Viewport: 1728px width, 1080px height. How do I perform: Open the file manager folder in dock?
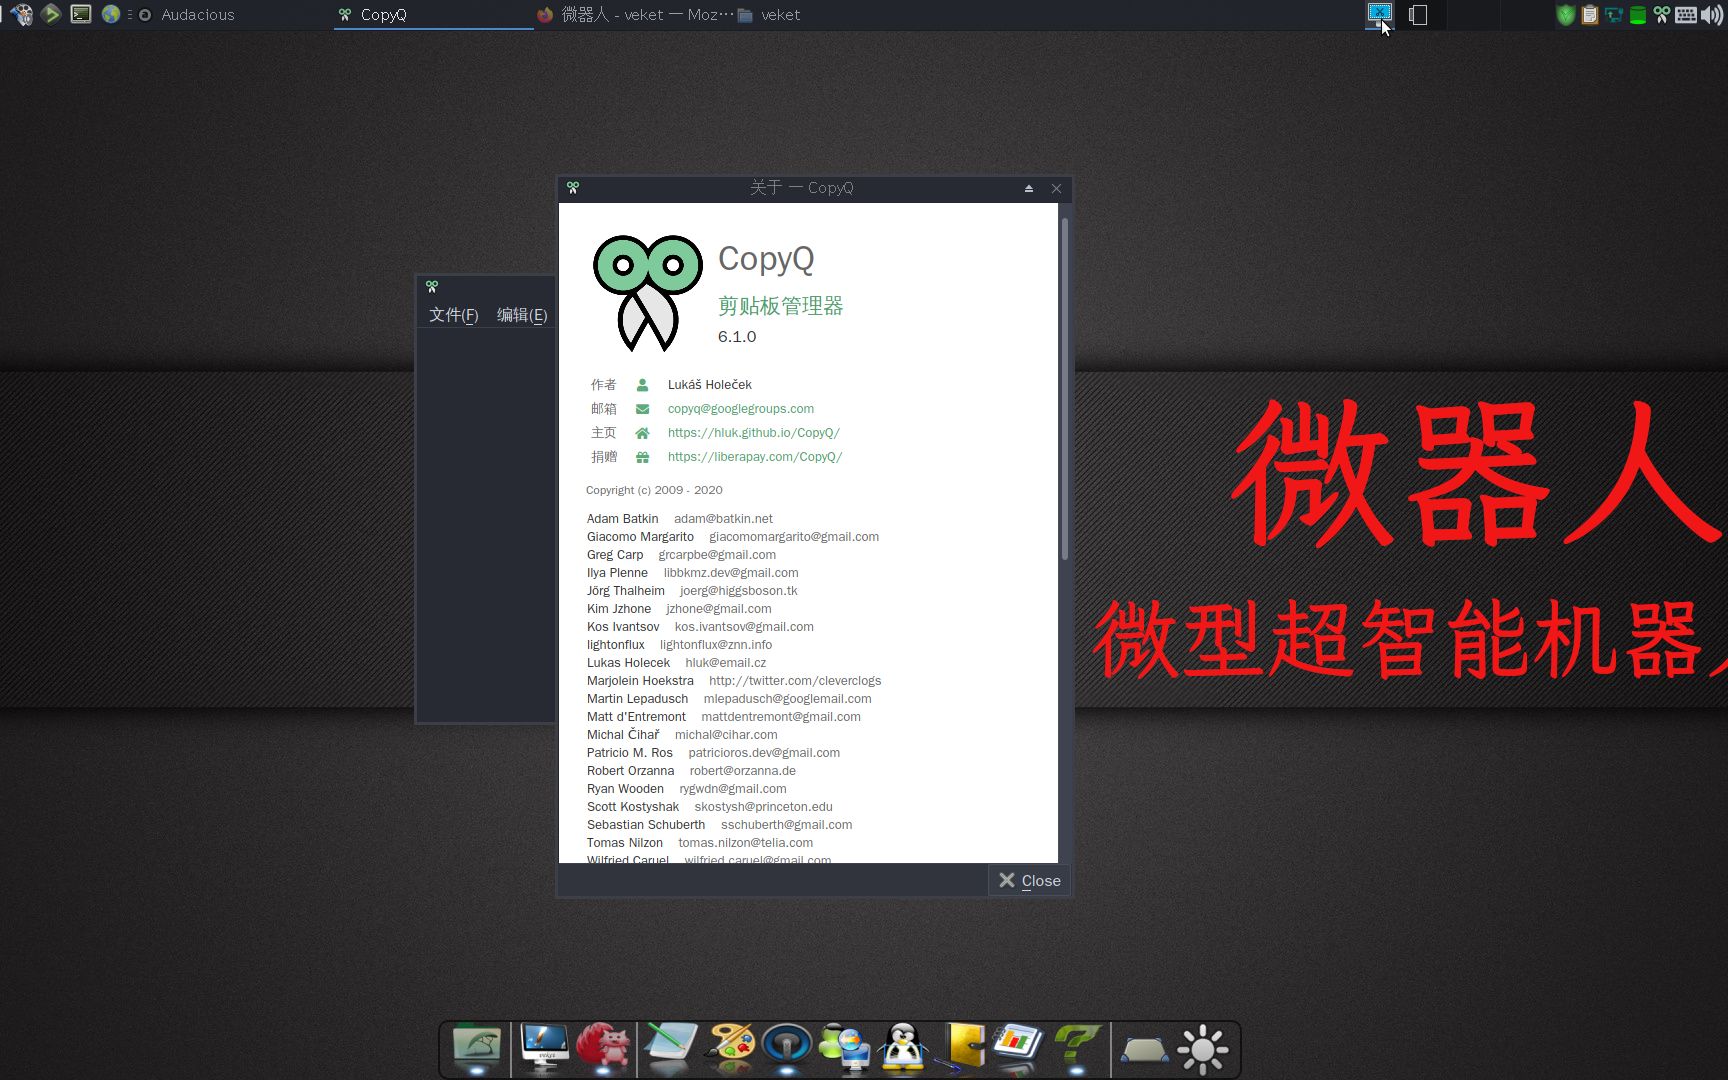tap(476, 1047)
